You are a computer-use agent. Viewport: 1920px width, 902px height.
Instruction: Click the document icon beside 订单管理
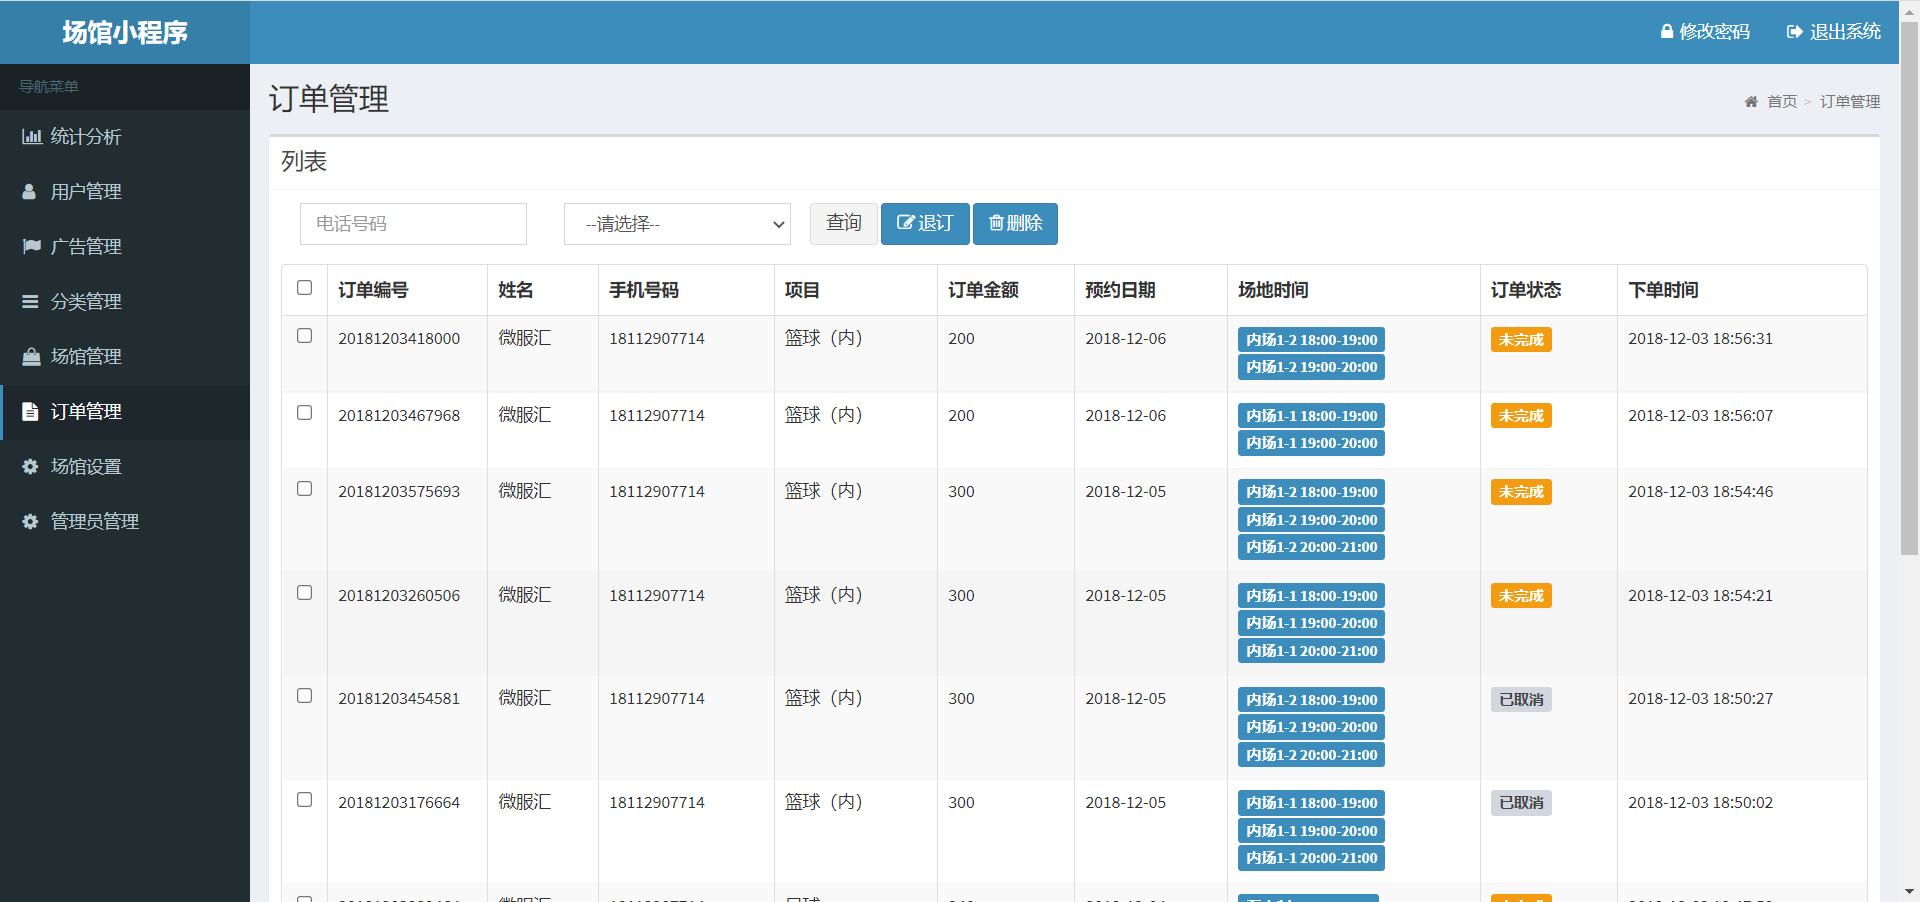(31, 412)
